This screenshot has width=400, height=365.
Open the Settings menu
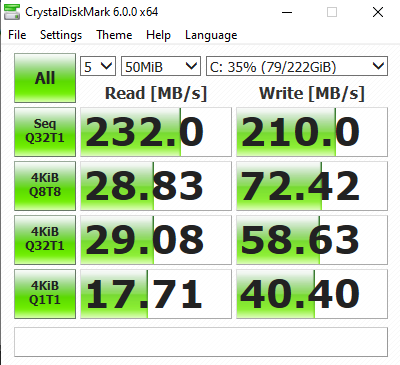pyautogui.click(x=61, y=35)
